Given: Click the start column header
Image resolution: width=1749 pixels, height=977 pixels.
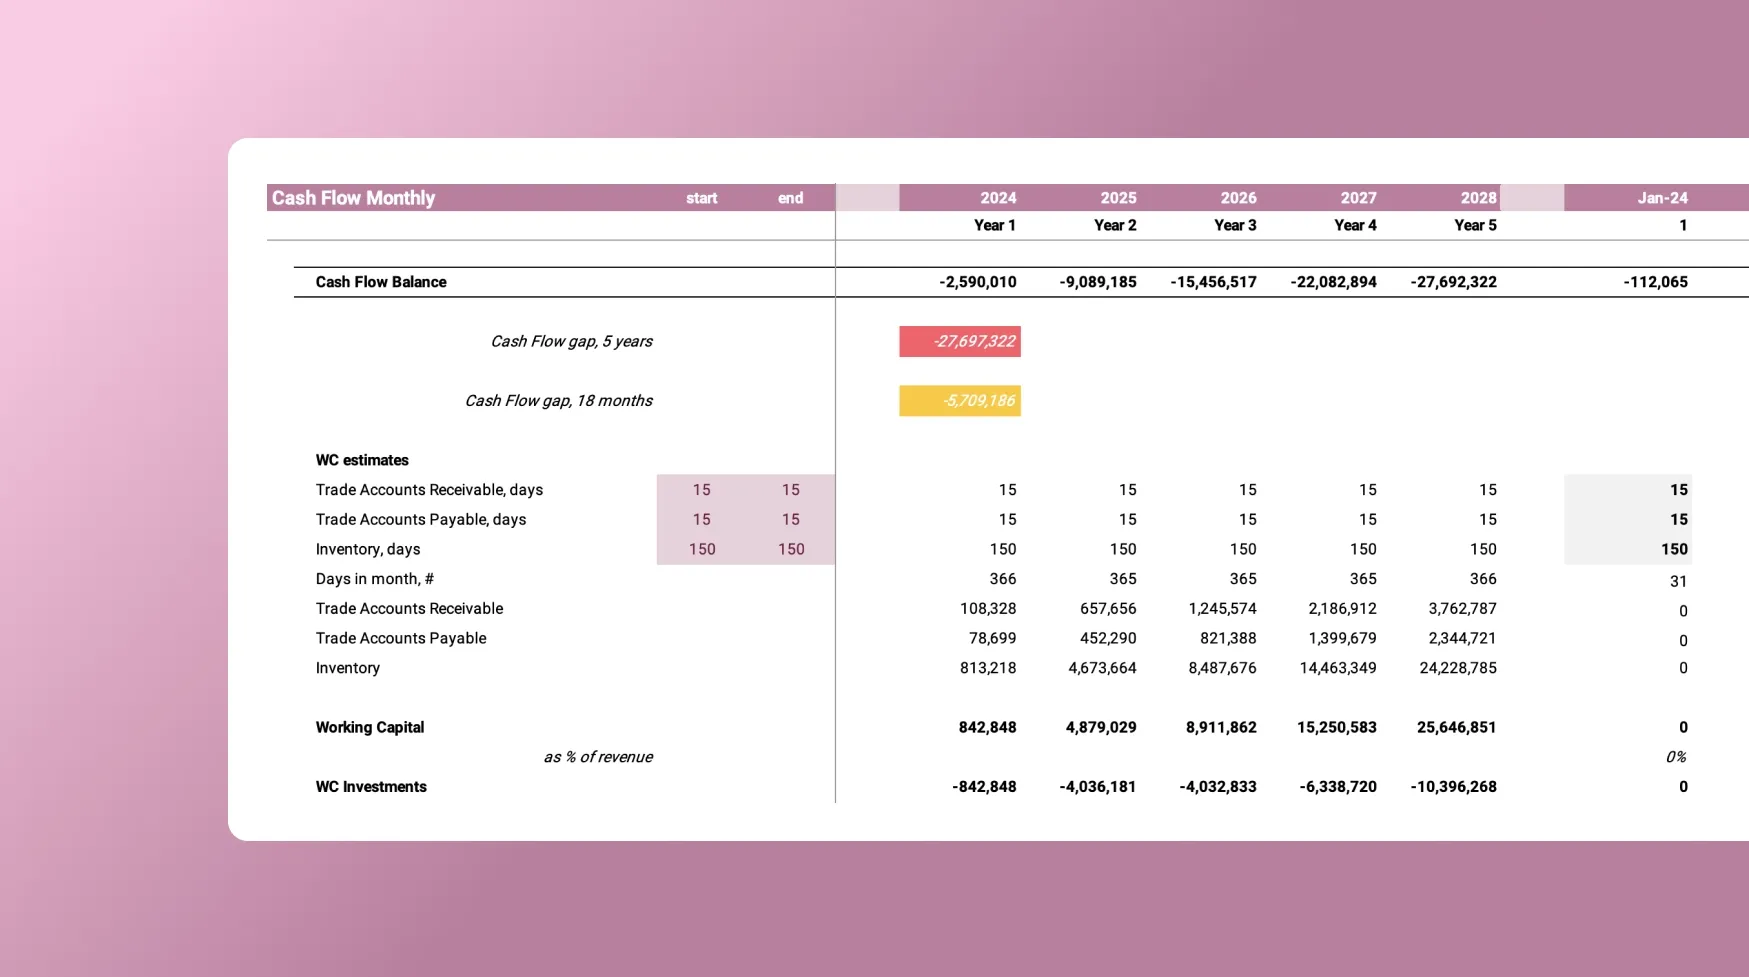Looking at the screenshot, I should [x=701, y=198].
